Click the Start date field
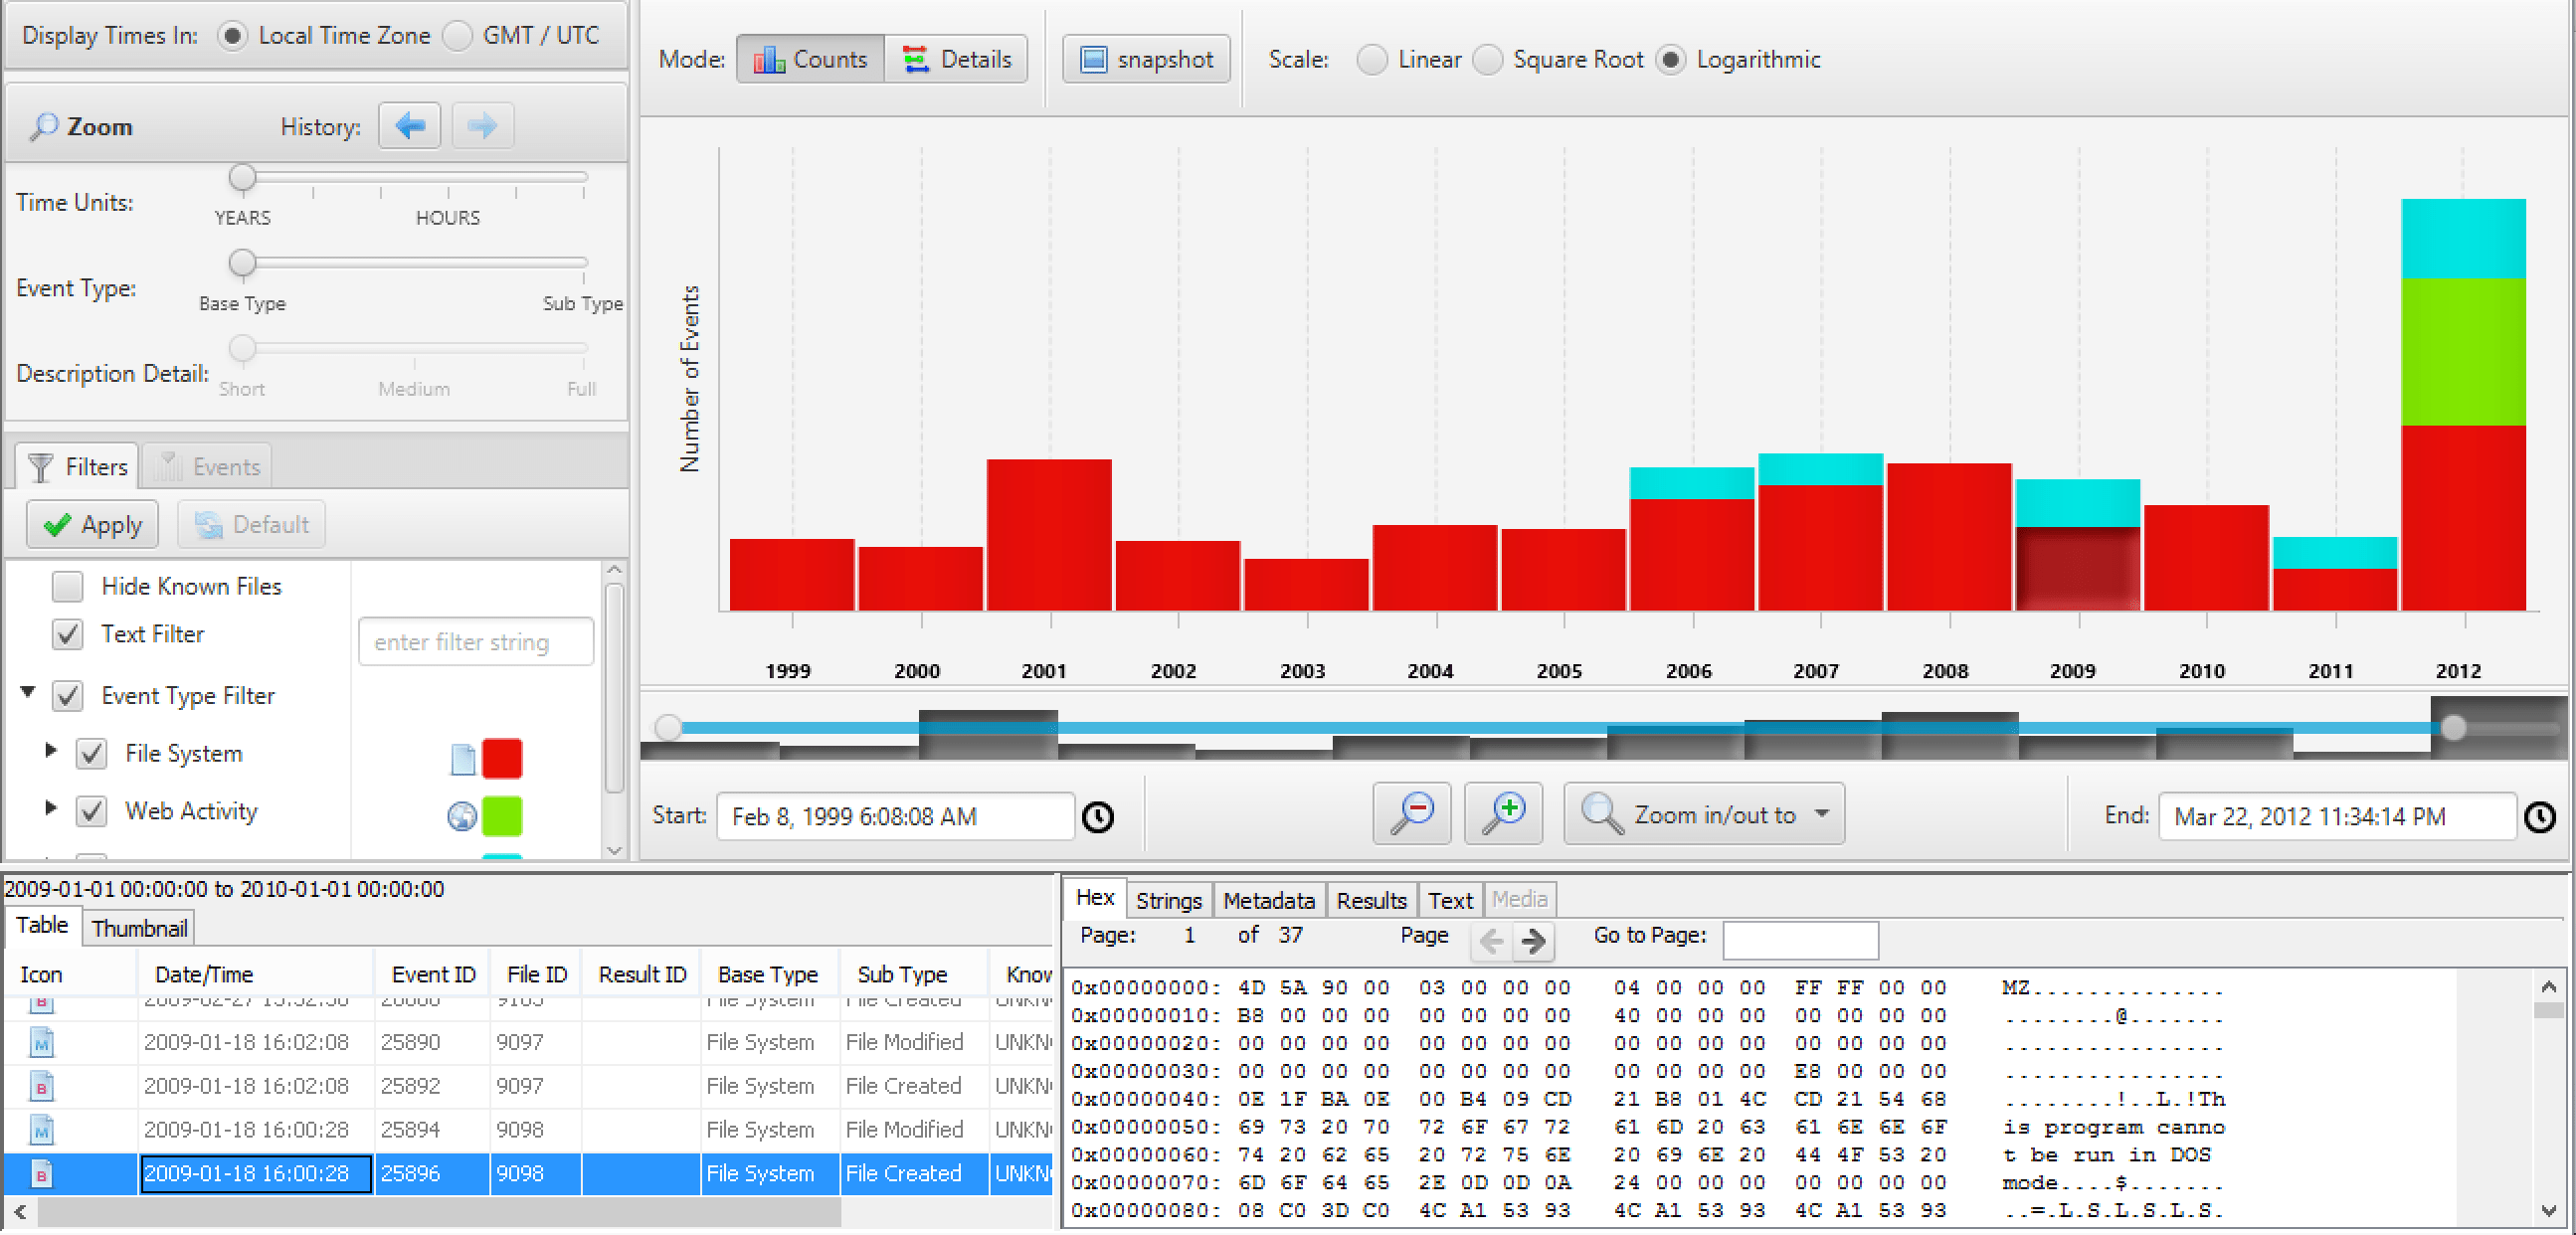The image size is (2576, 1235). click(x=895, y=817)
